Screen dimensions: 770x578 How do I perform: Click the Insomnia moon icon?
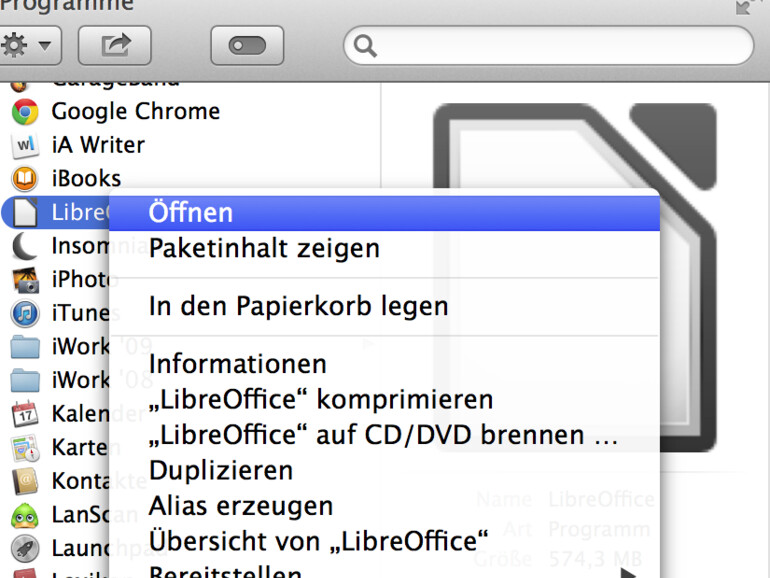[x=25, y=246]
